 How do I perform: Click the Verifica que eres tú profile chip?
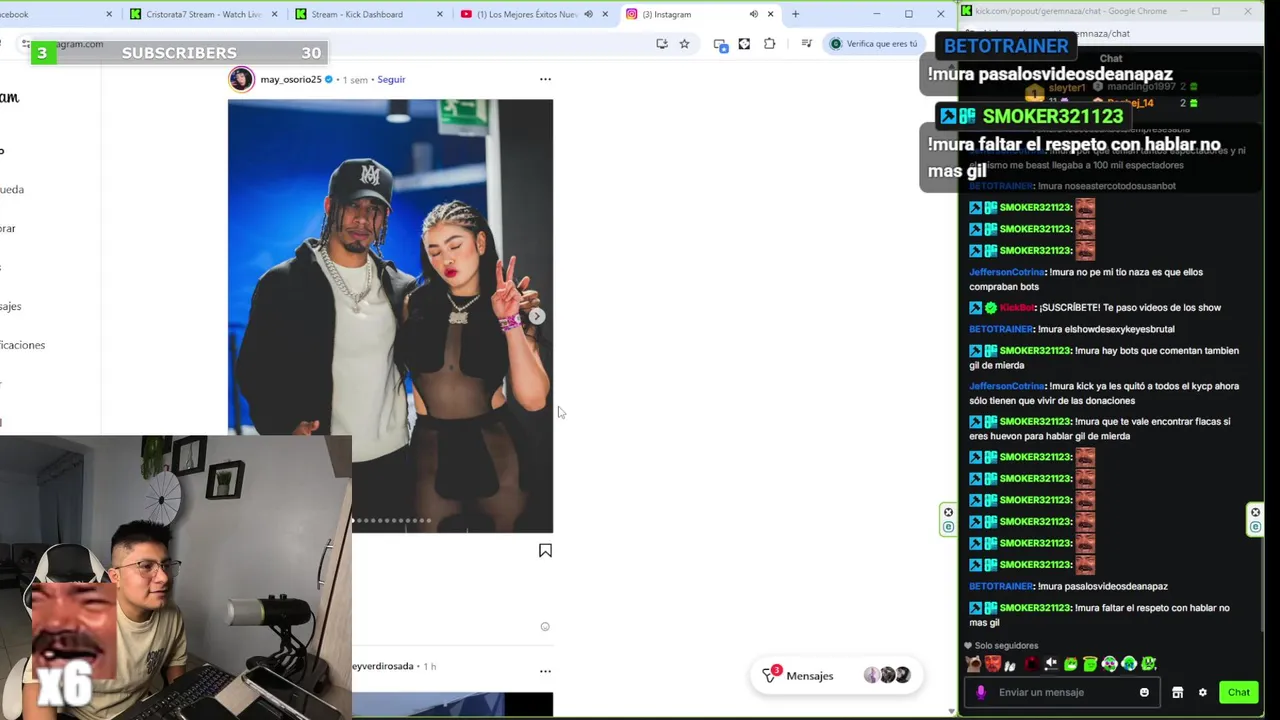(873, 43)
